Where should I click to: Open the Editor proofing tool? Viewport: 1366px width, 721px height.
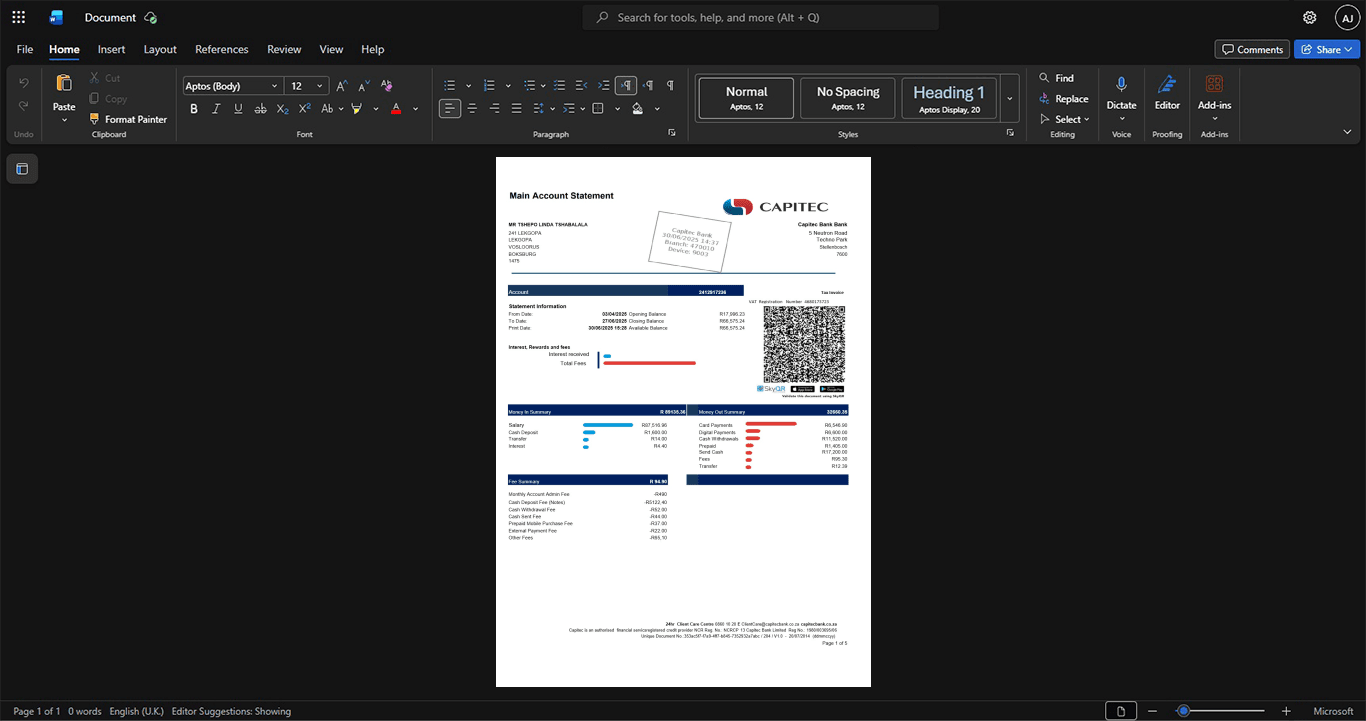pyautogui.click(x=1167, y=84)
